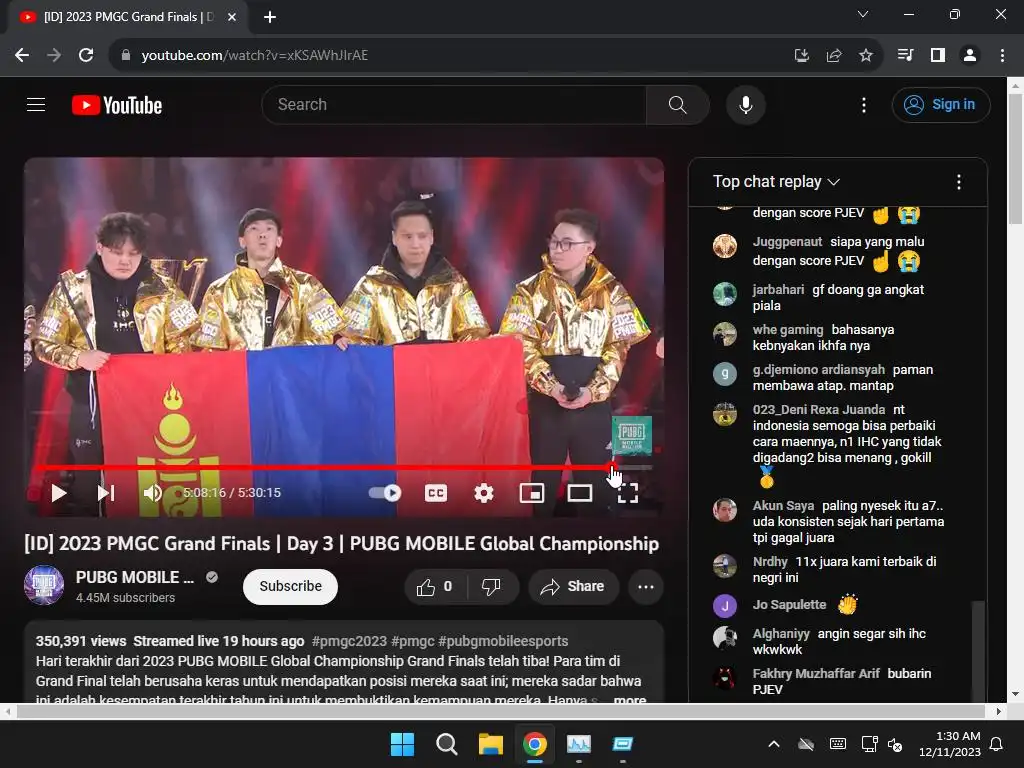Focus the YouTube Search field
Image resolution: width=1024 pixels, height=768 pixels.
[455, 104]
